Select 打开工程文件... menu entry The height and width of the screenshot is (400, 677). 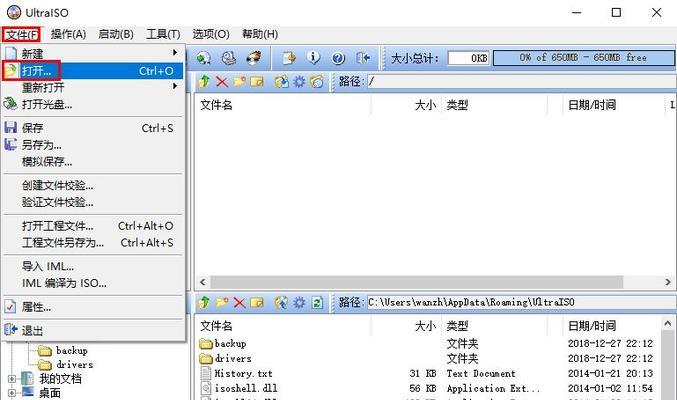pos(93,225)
